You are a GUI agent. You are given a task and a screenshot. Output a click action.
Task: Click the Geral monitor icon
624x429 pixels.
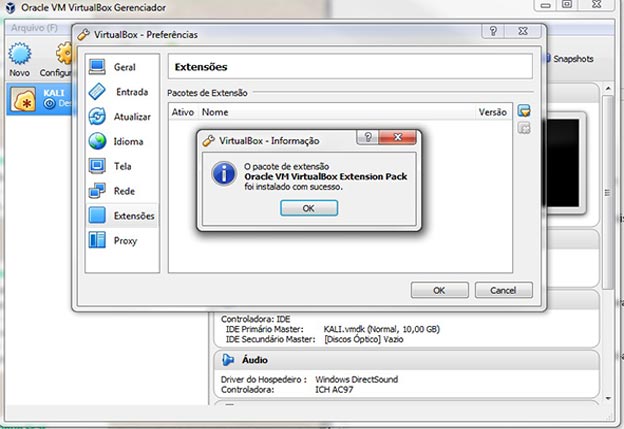(x=97, y=67)
